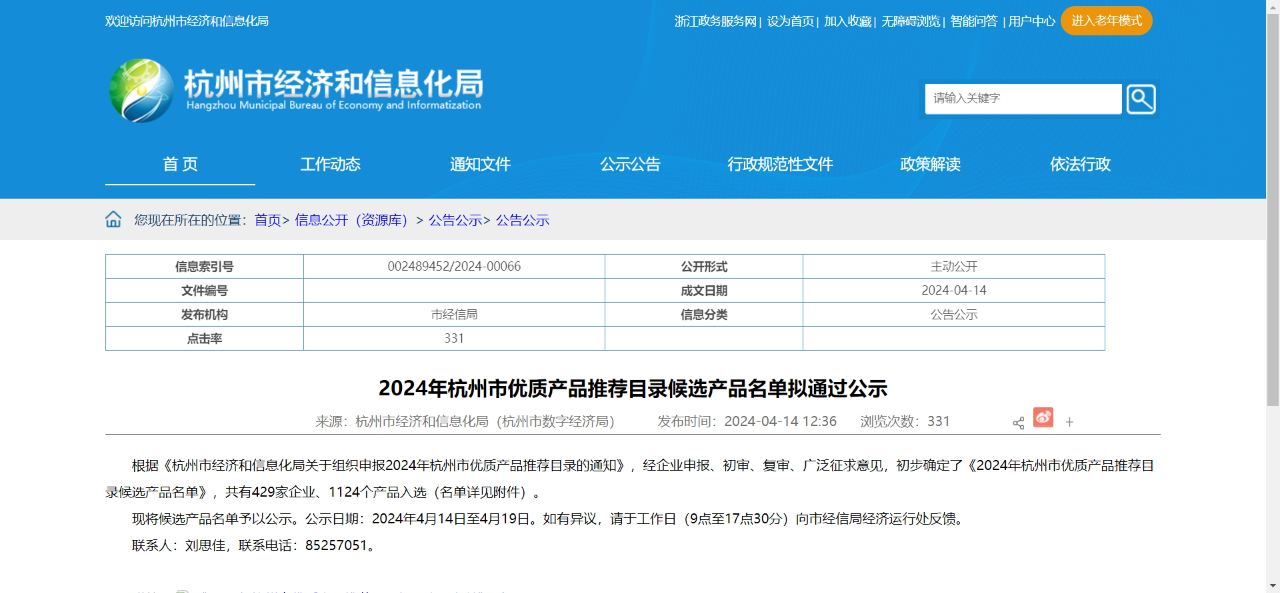Image resolution: width=1280 pixels, height=593 pixels.
Task: Click breadcrumb 信息公开（资源库） link
Action: tap(352, 220)
